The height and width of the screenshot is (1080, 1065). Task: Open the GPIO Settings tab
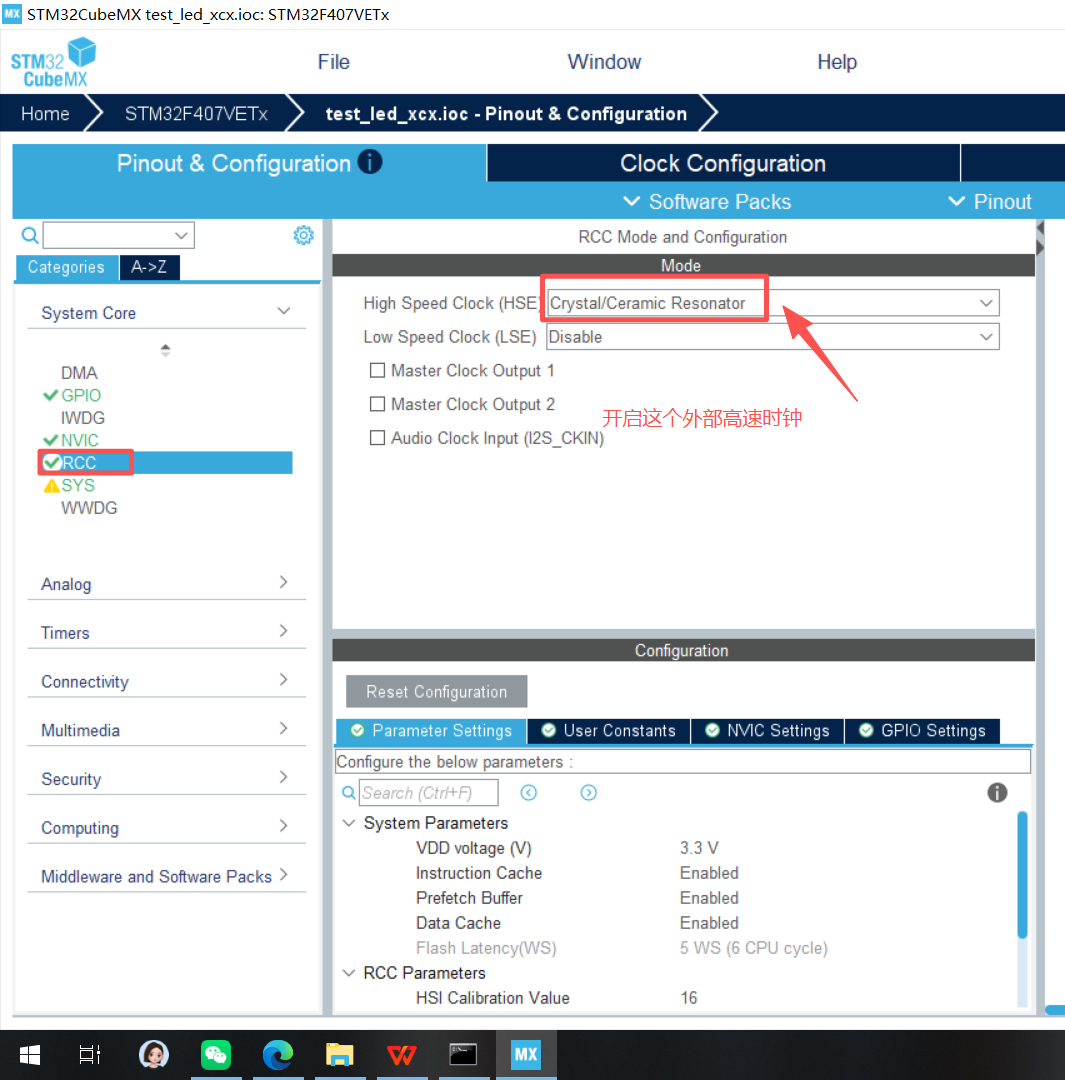[923, 731]
